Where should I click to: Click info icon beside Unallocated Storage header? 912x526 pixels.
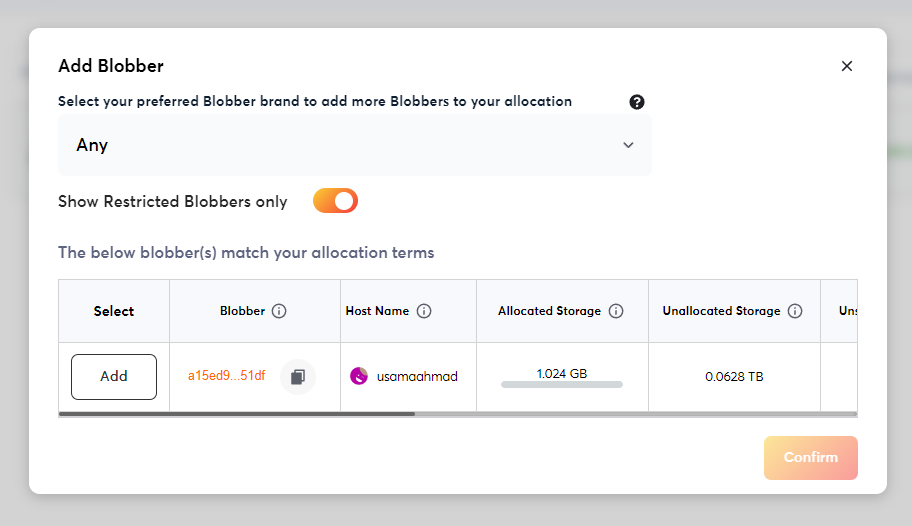point(795,311)
